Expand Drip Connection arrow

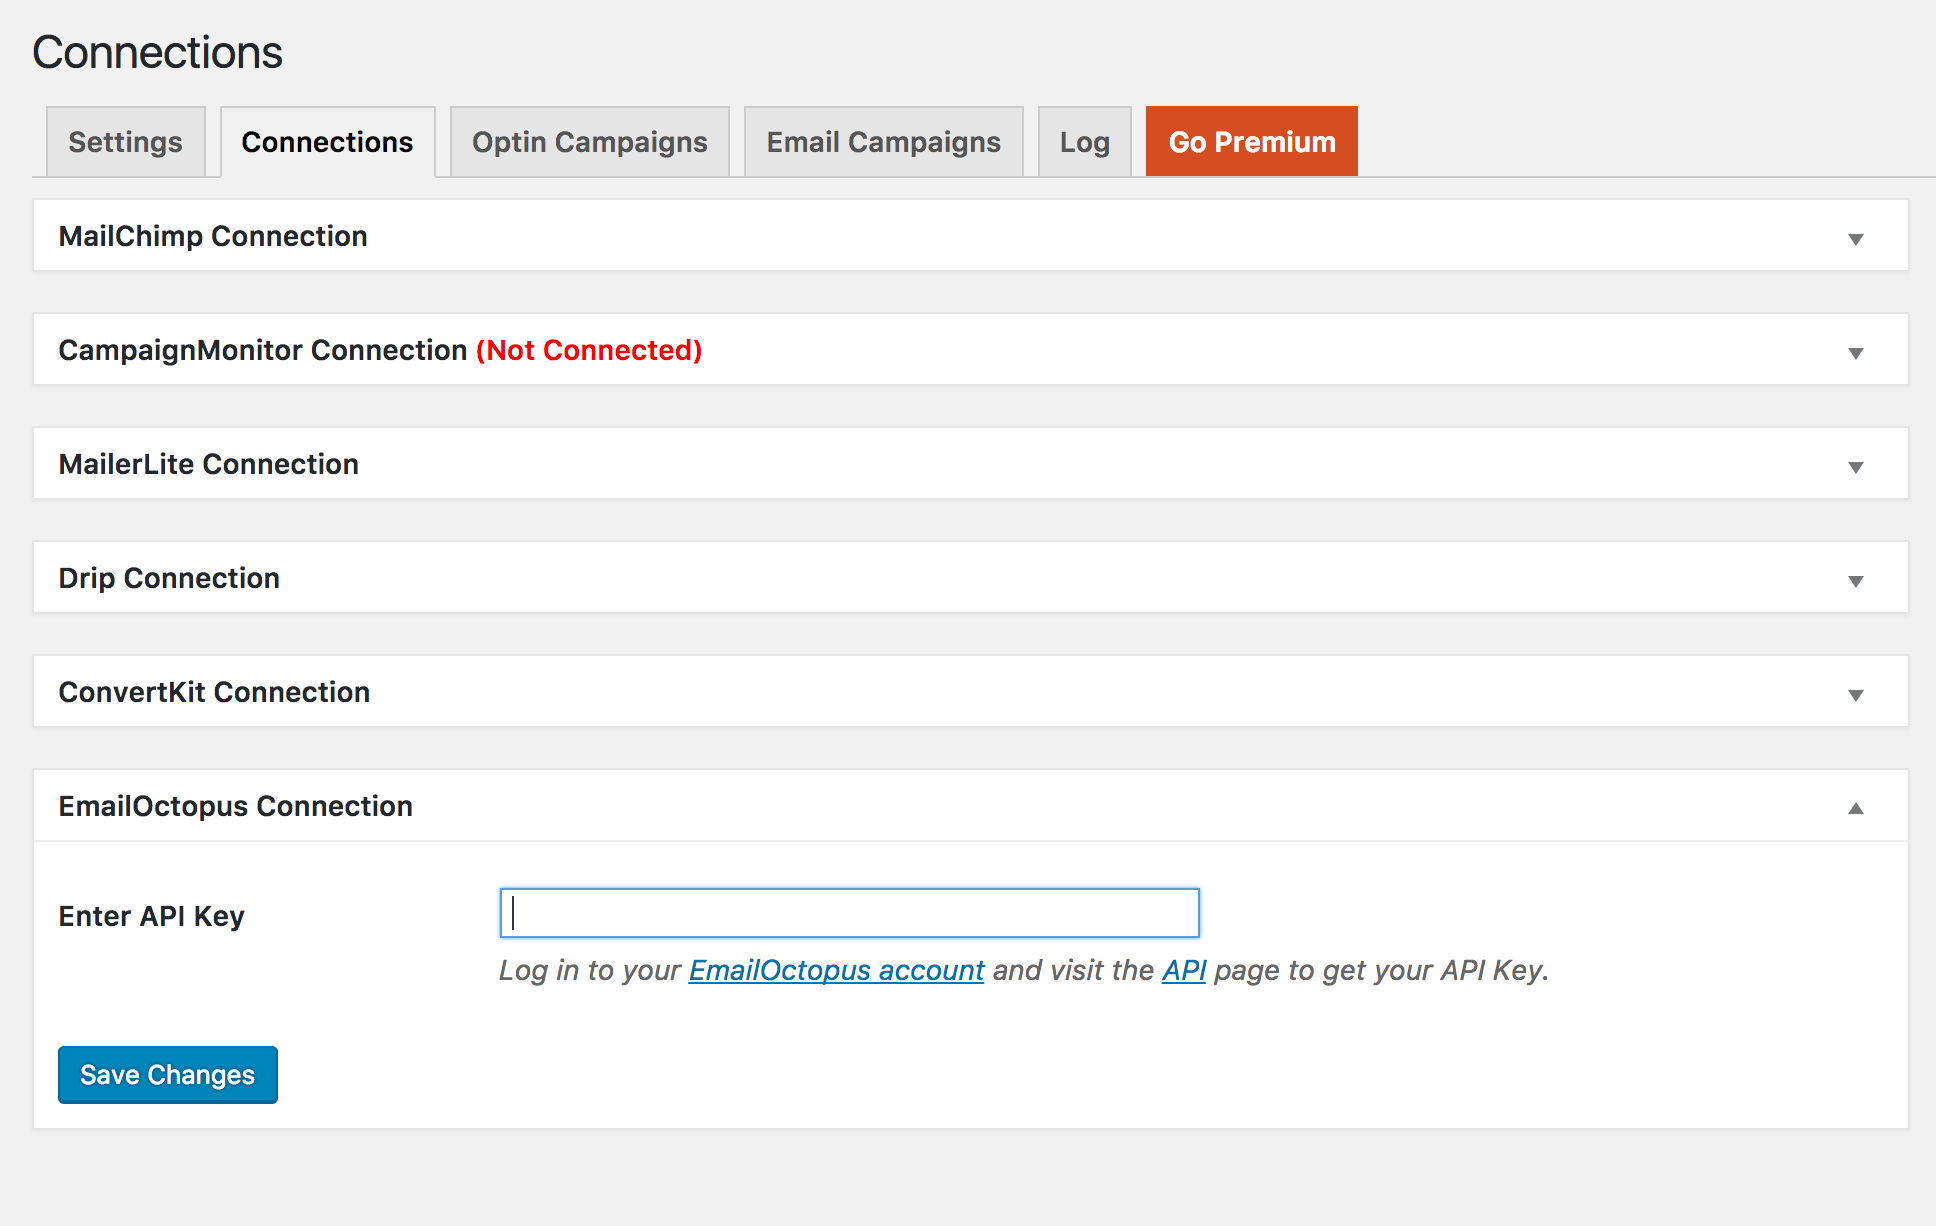[x=1855, y=581]
